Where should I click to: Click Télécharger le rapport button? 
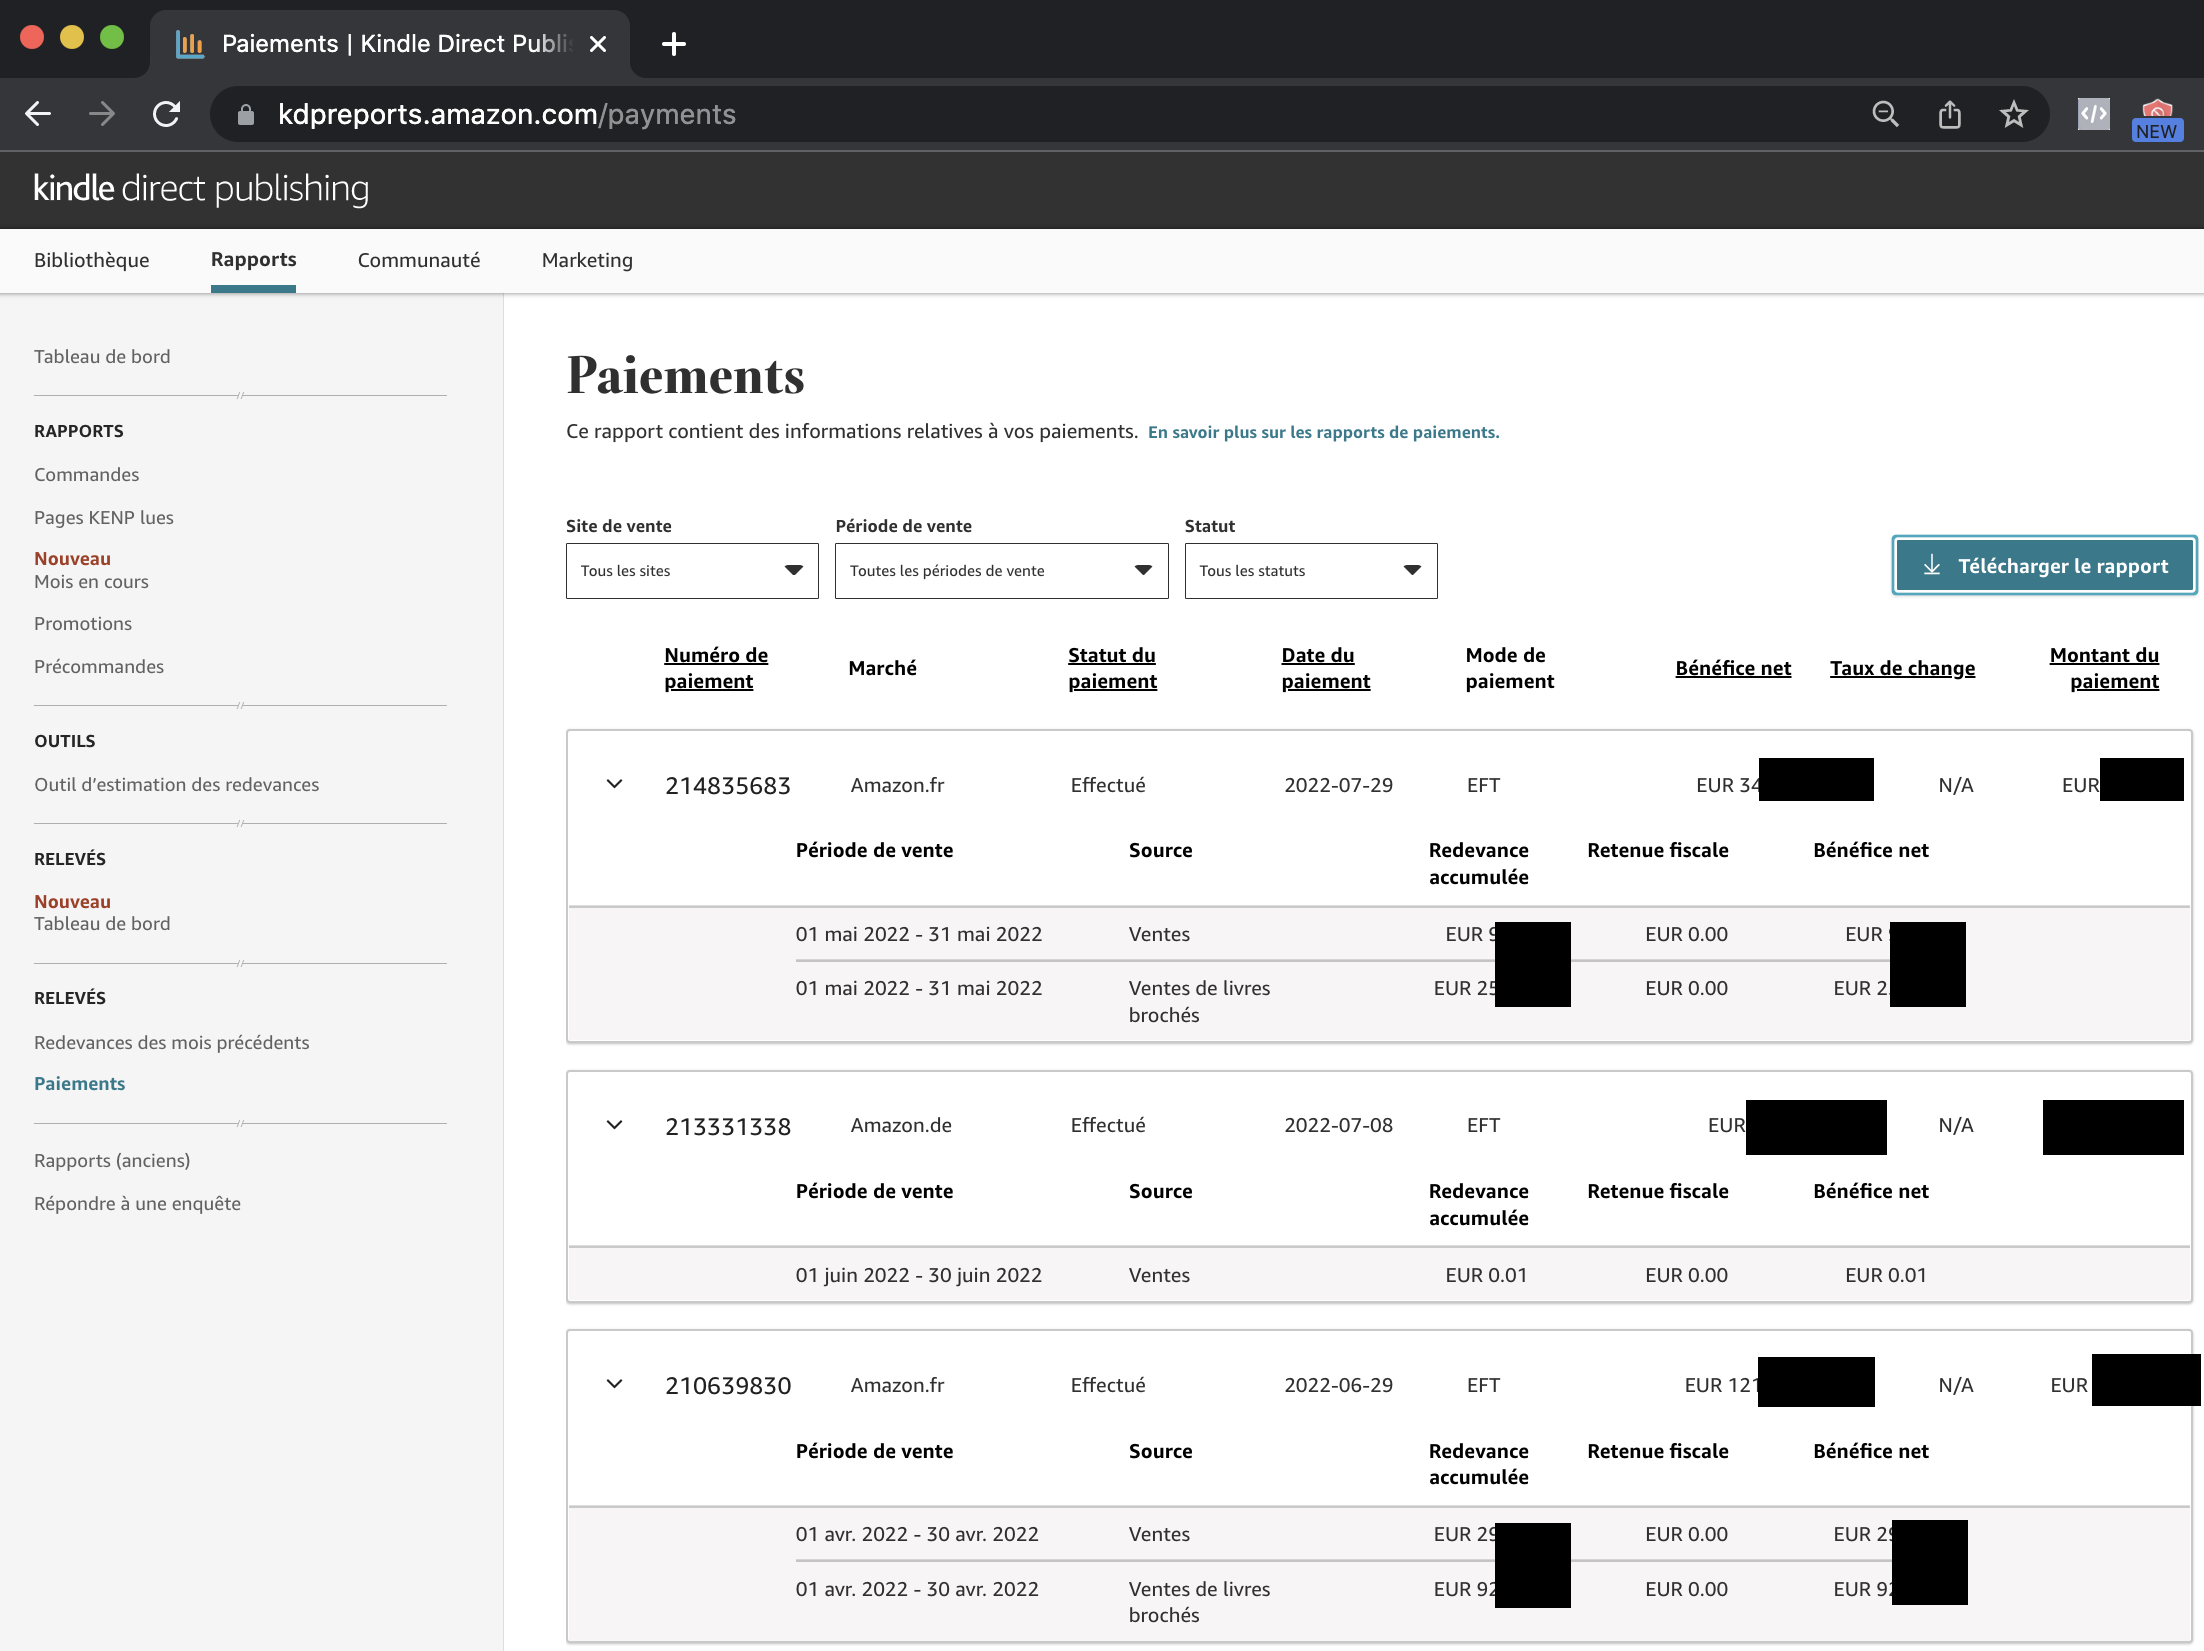2044,566
